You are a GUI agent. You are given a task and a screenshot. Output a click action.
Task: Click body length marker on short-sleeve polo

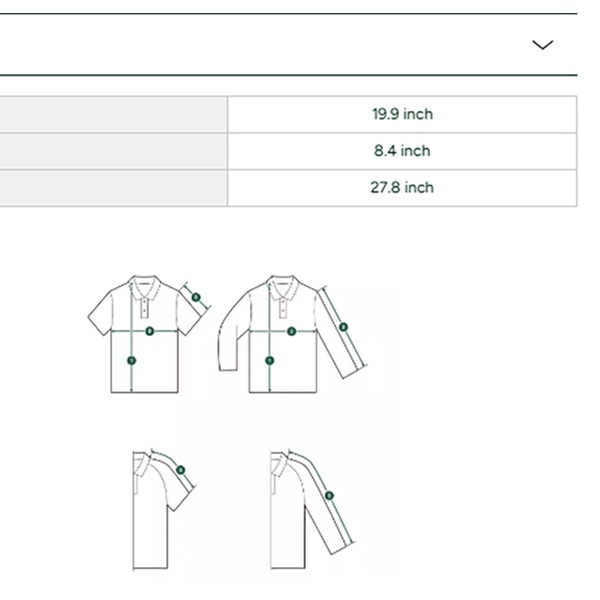click(x=131, y=360)
